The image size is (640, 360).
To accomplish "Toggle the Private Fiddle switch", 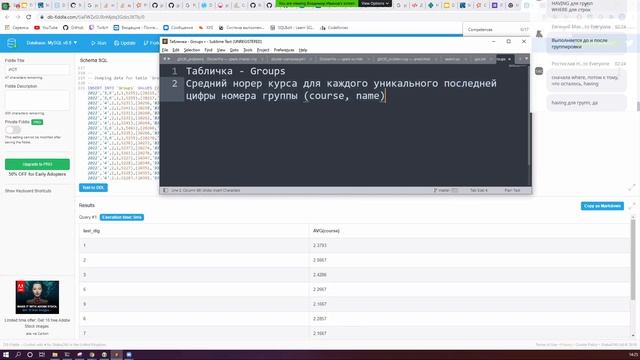I will tap(13, 130).
